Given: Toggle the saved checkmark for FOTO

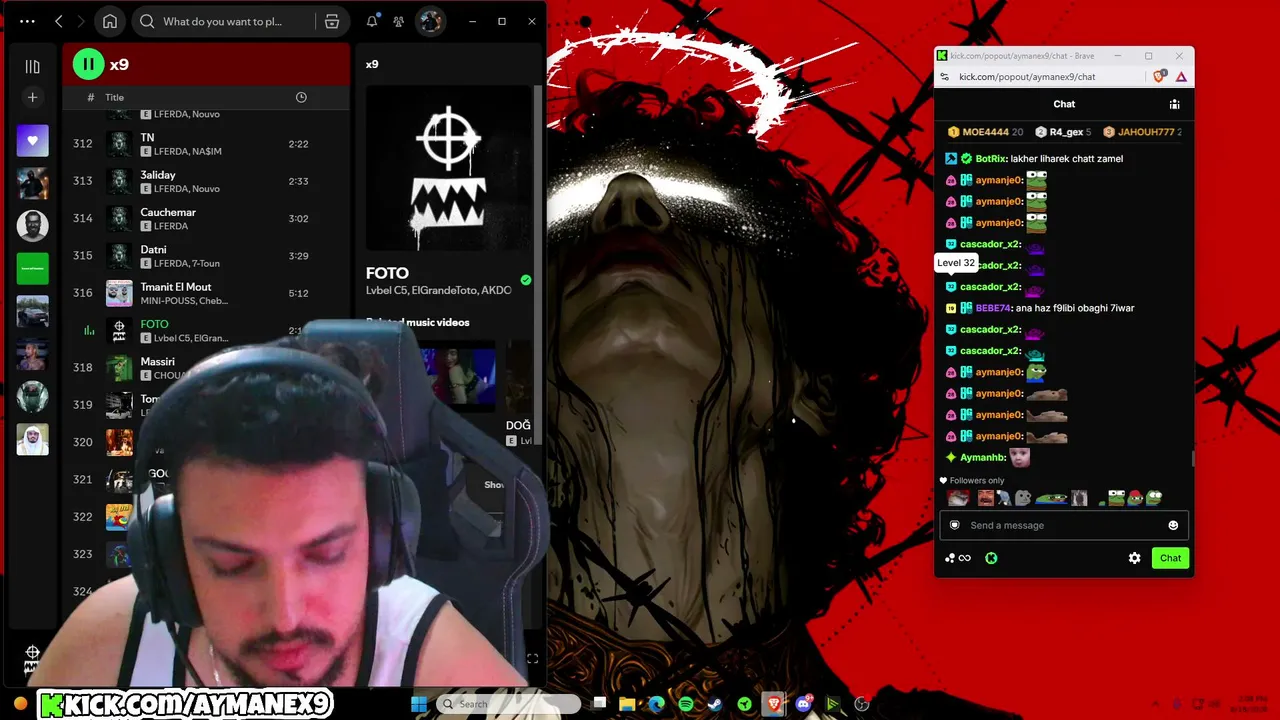Looking at the screenshot, I should coord(526,280).
